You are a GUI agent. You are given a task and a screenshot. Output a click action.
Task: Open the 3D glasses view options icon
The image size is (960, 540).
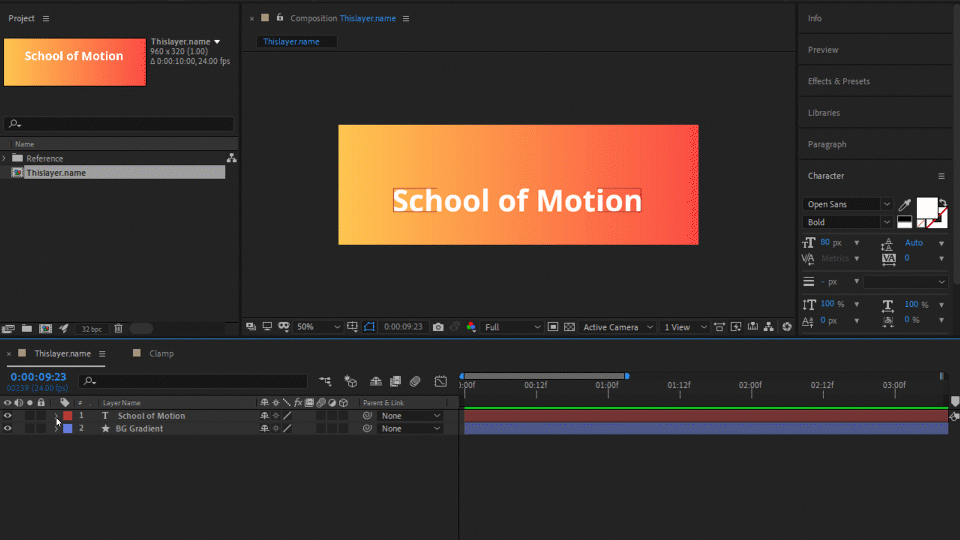[283, 327]
